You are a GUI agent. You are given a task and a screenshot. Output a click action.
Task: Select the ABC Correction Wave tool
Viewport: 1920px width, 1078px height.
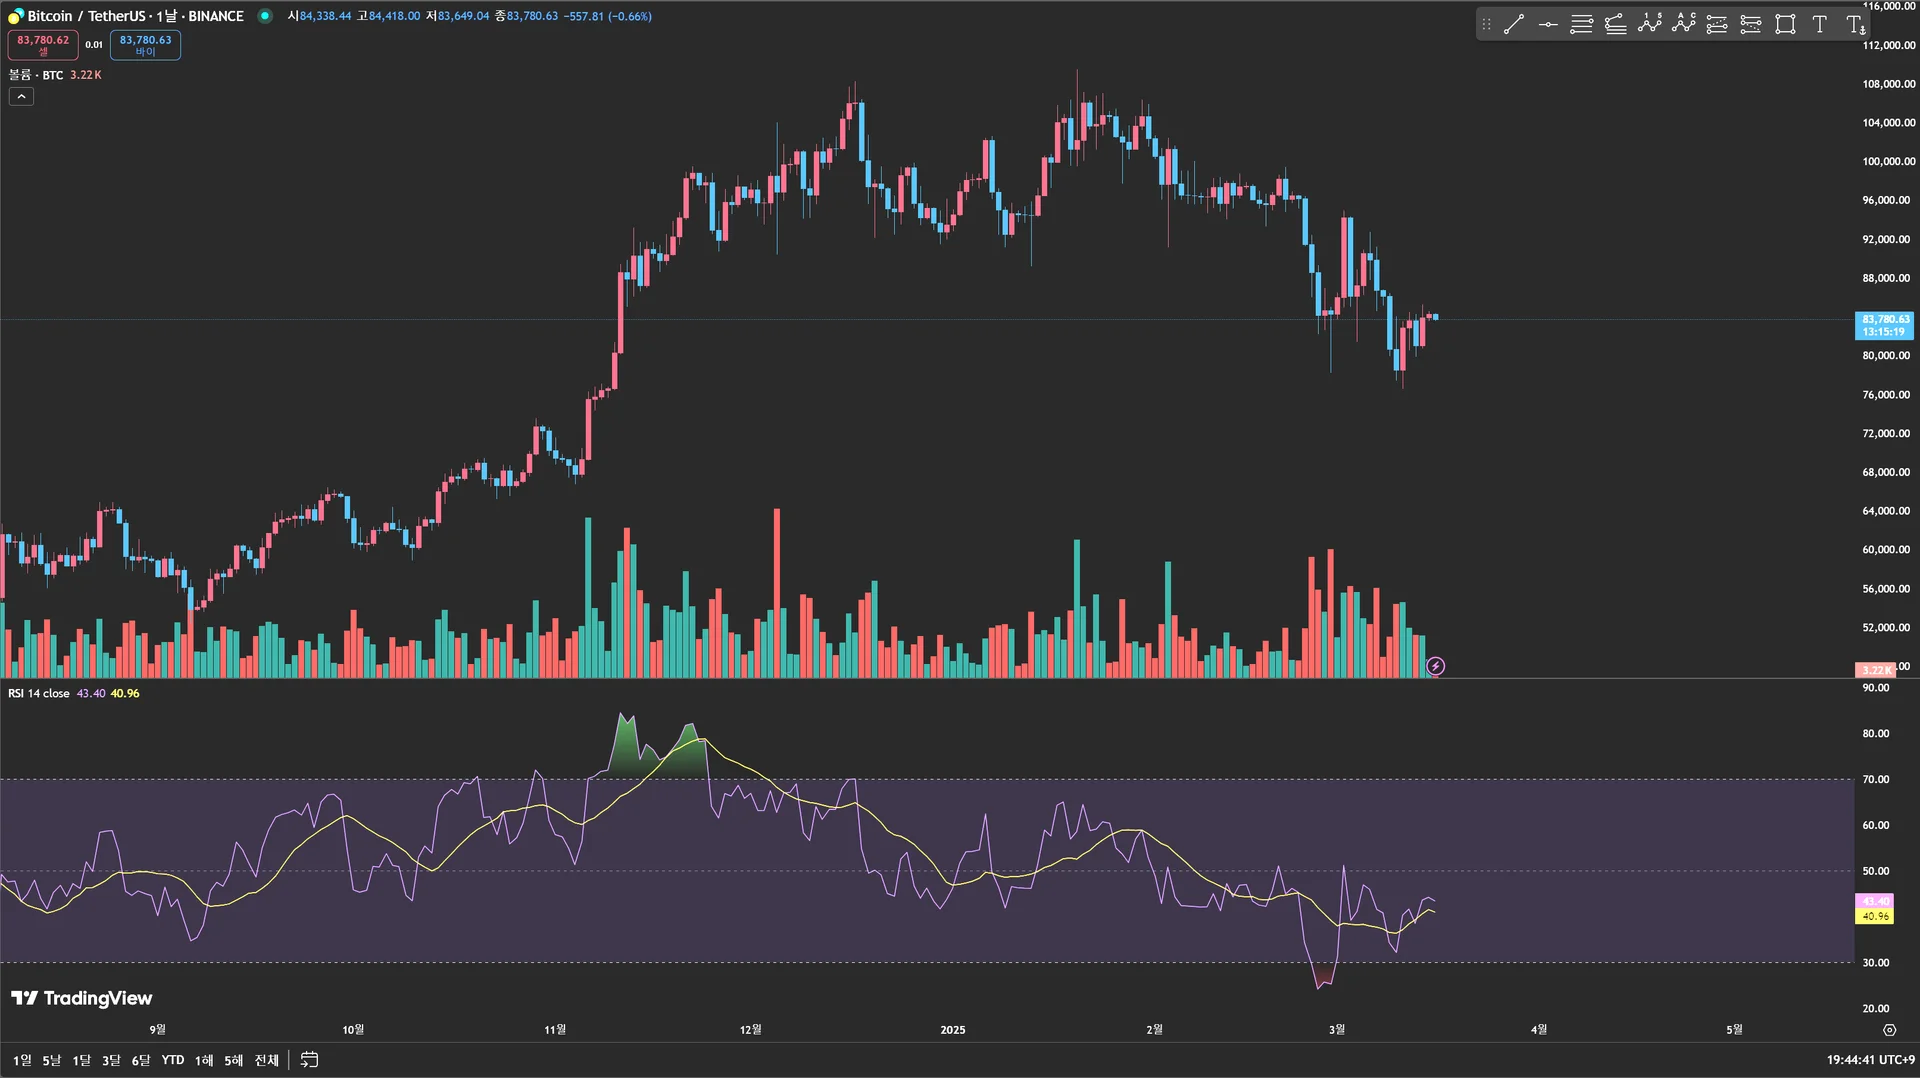(1684, 25)
